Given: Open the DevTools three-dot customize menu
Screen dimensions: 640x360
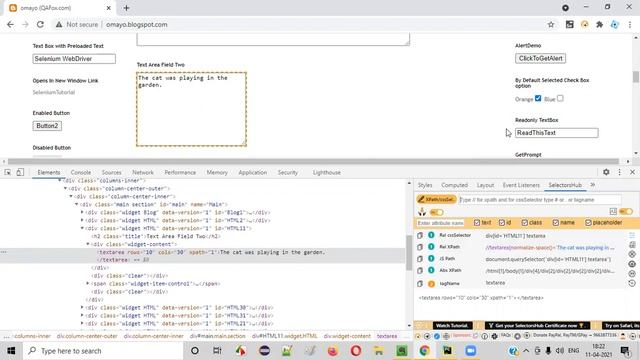Looking at the screenshot, I should (x=620, y=172).
